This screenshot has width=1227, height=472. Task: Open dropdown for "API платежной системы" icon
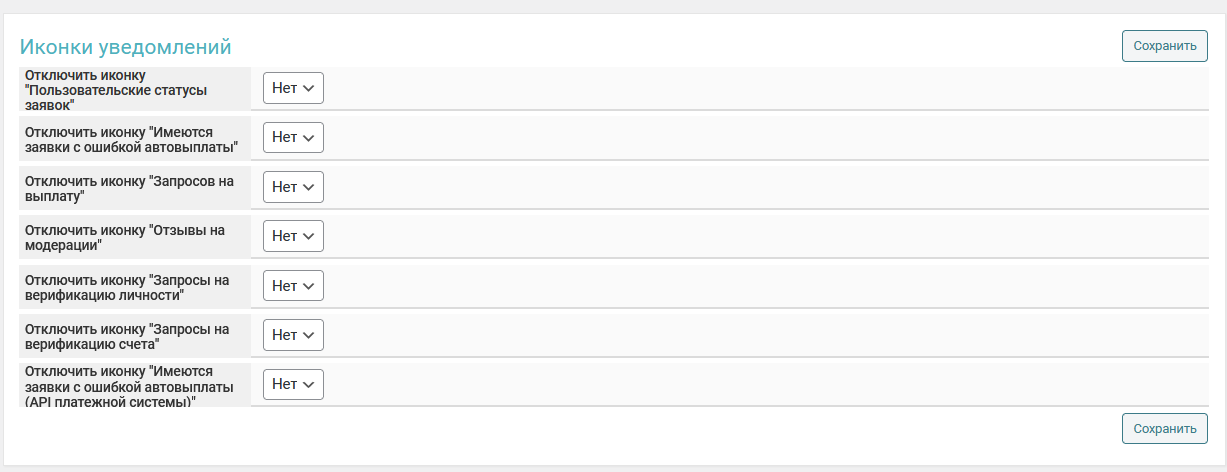[293, 384]
